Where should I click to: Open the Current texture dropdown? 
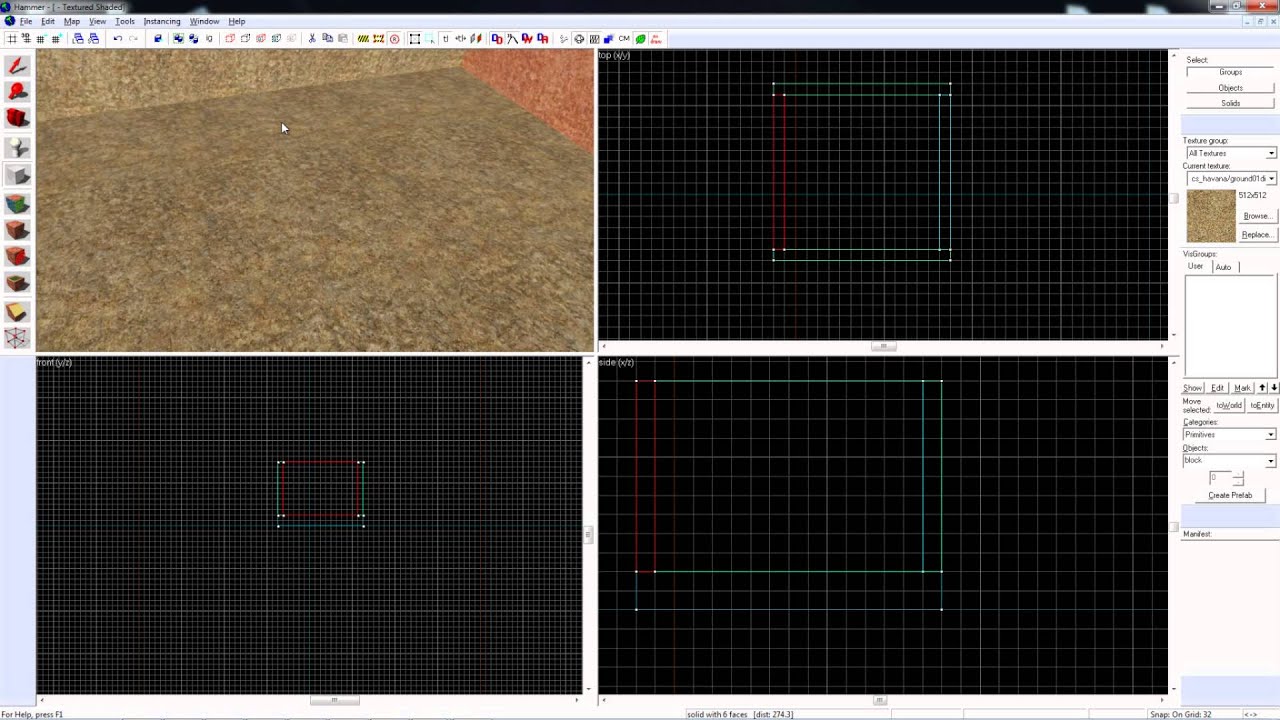tap(1271, 178)
